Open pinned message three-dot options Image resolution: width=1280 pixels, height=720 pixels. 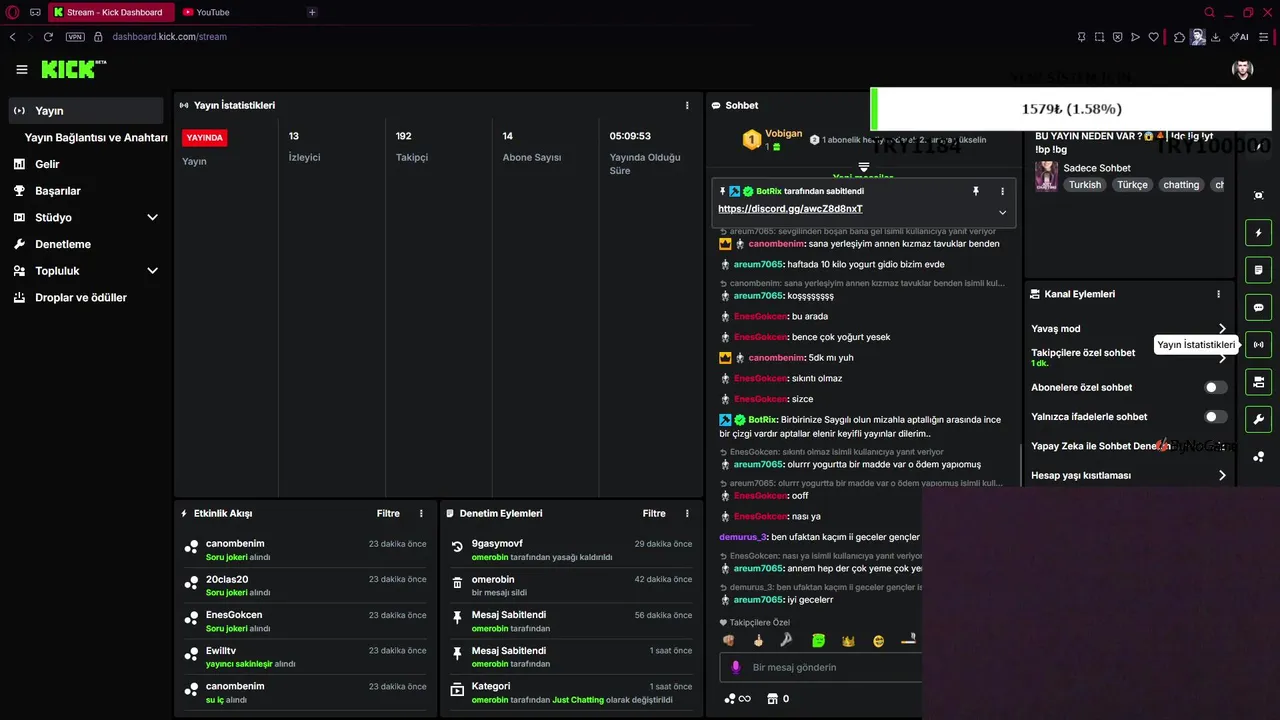click(1002, 191)
